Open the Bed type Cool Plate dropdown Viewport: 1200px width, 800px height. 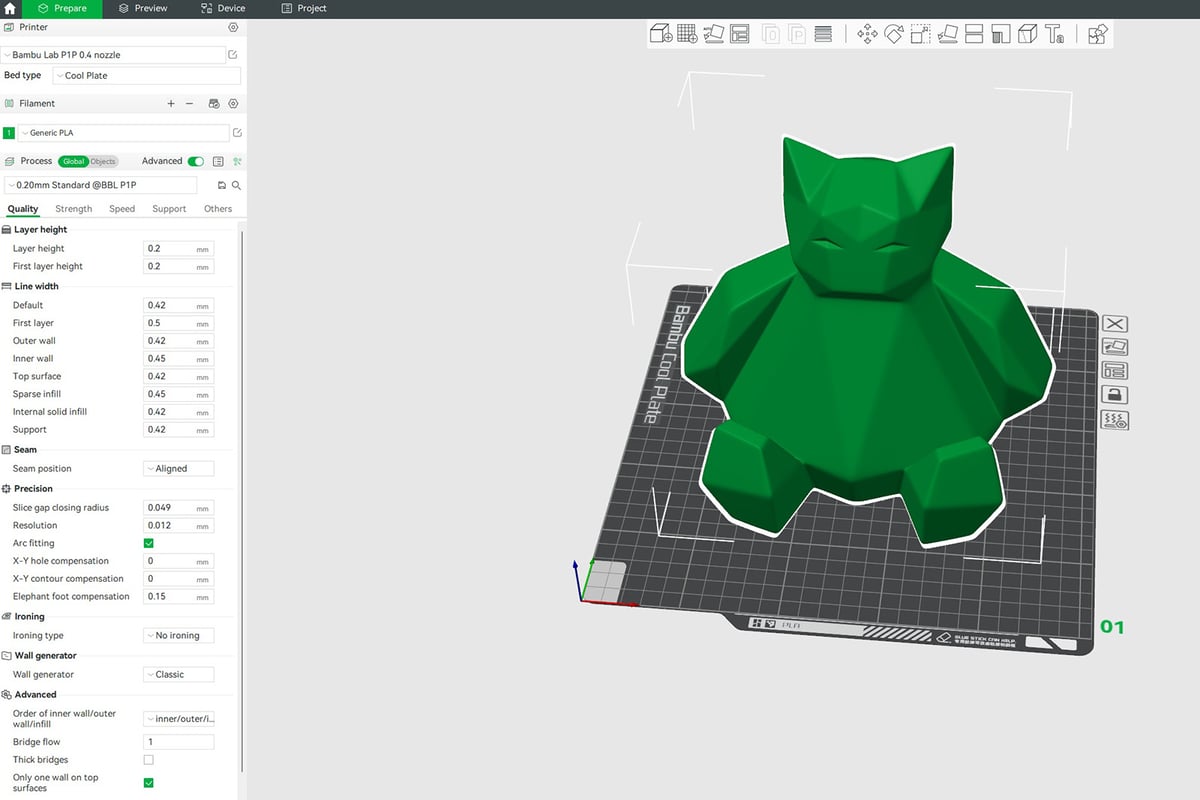click(x=146, y=76)
